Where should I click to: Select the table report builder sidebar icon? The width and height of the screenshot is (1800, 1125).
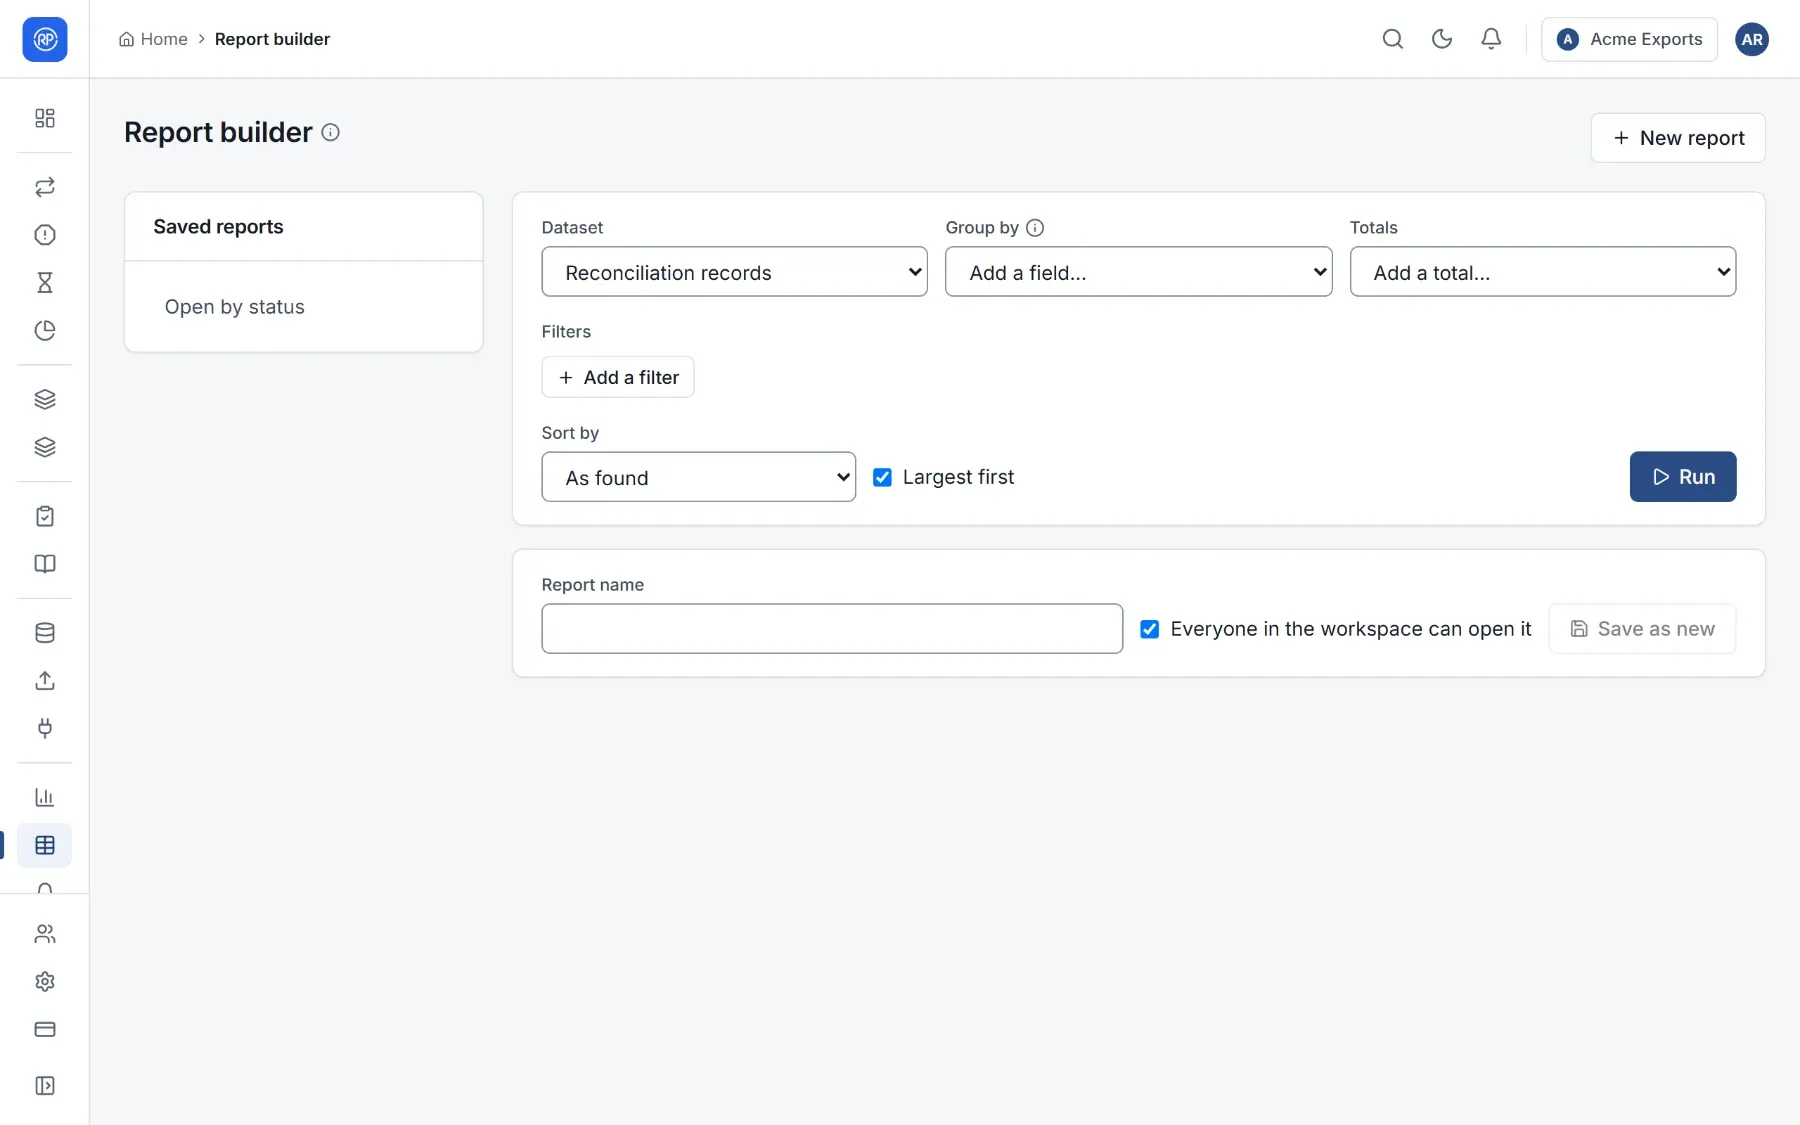(x=44, y=845)
